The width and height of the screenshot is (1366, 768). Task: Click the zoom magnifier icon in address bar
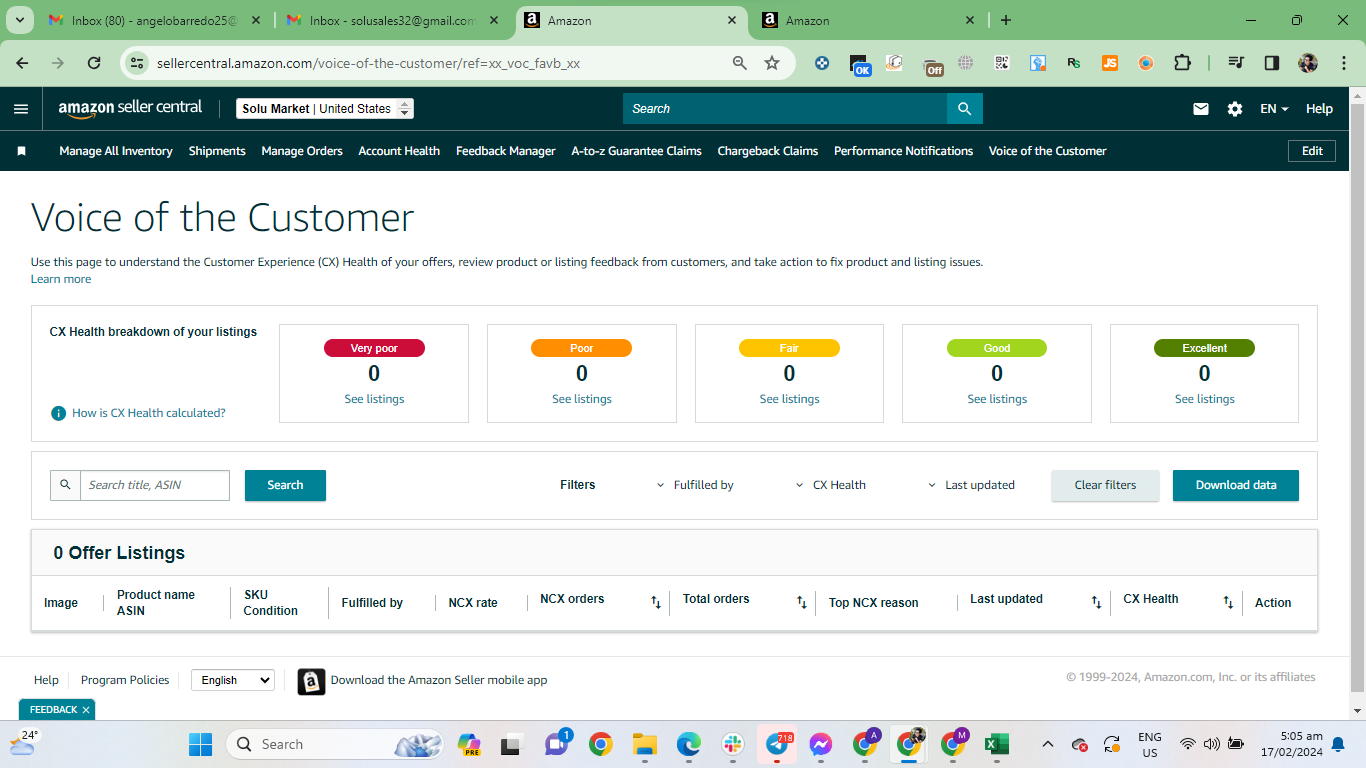(740, 63)
